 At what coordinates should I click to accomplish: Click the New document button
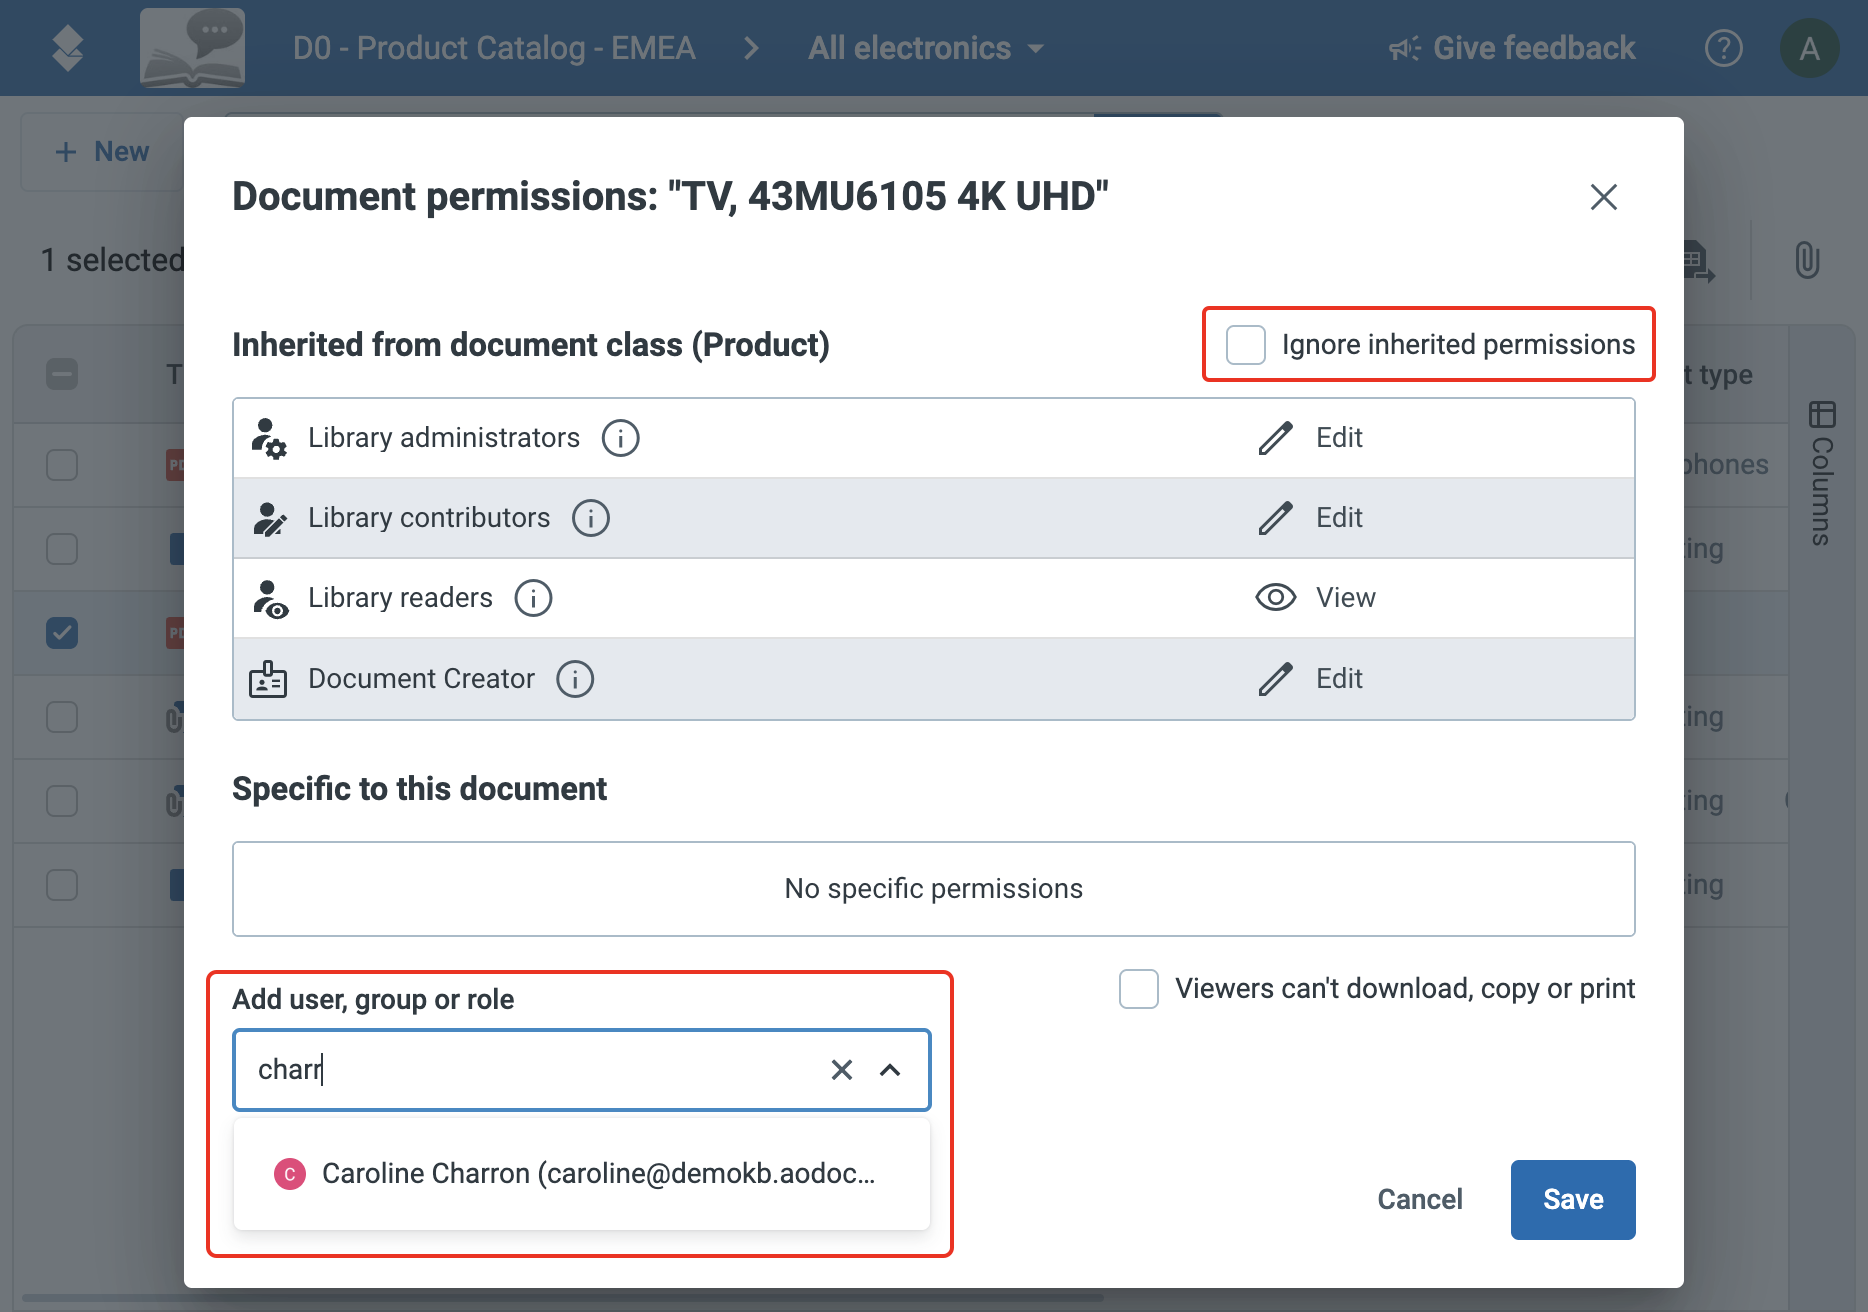tap(102, 152)
